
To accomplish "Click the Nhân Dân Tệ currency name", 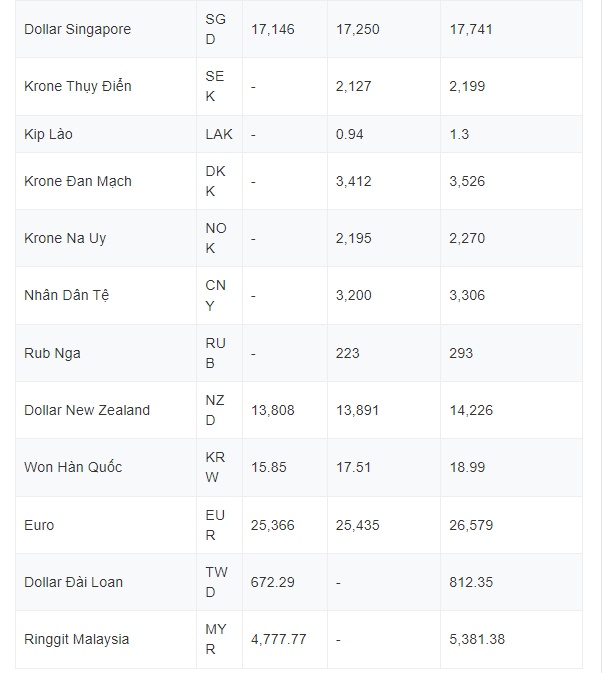I will point(67,295).
